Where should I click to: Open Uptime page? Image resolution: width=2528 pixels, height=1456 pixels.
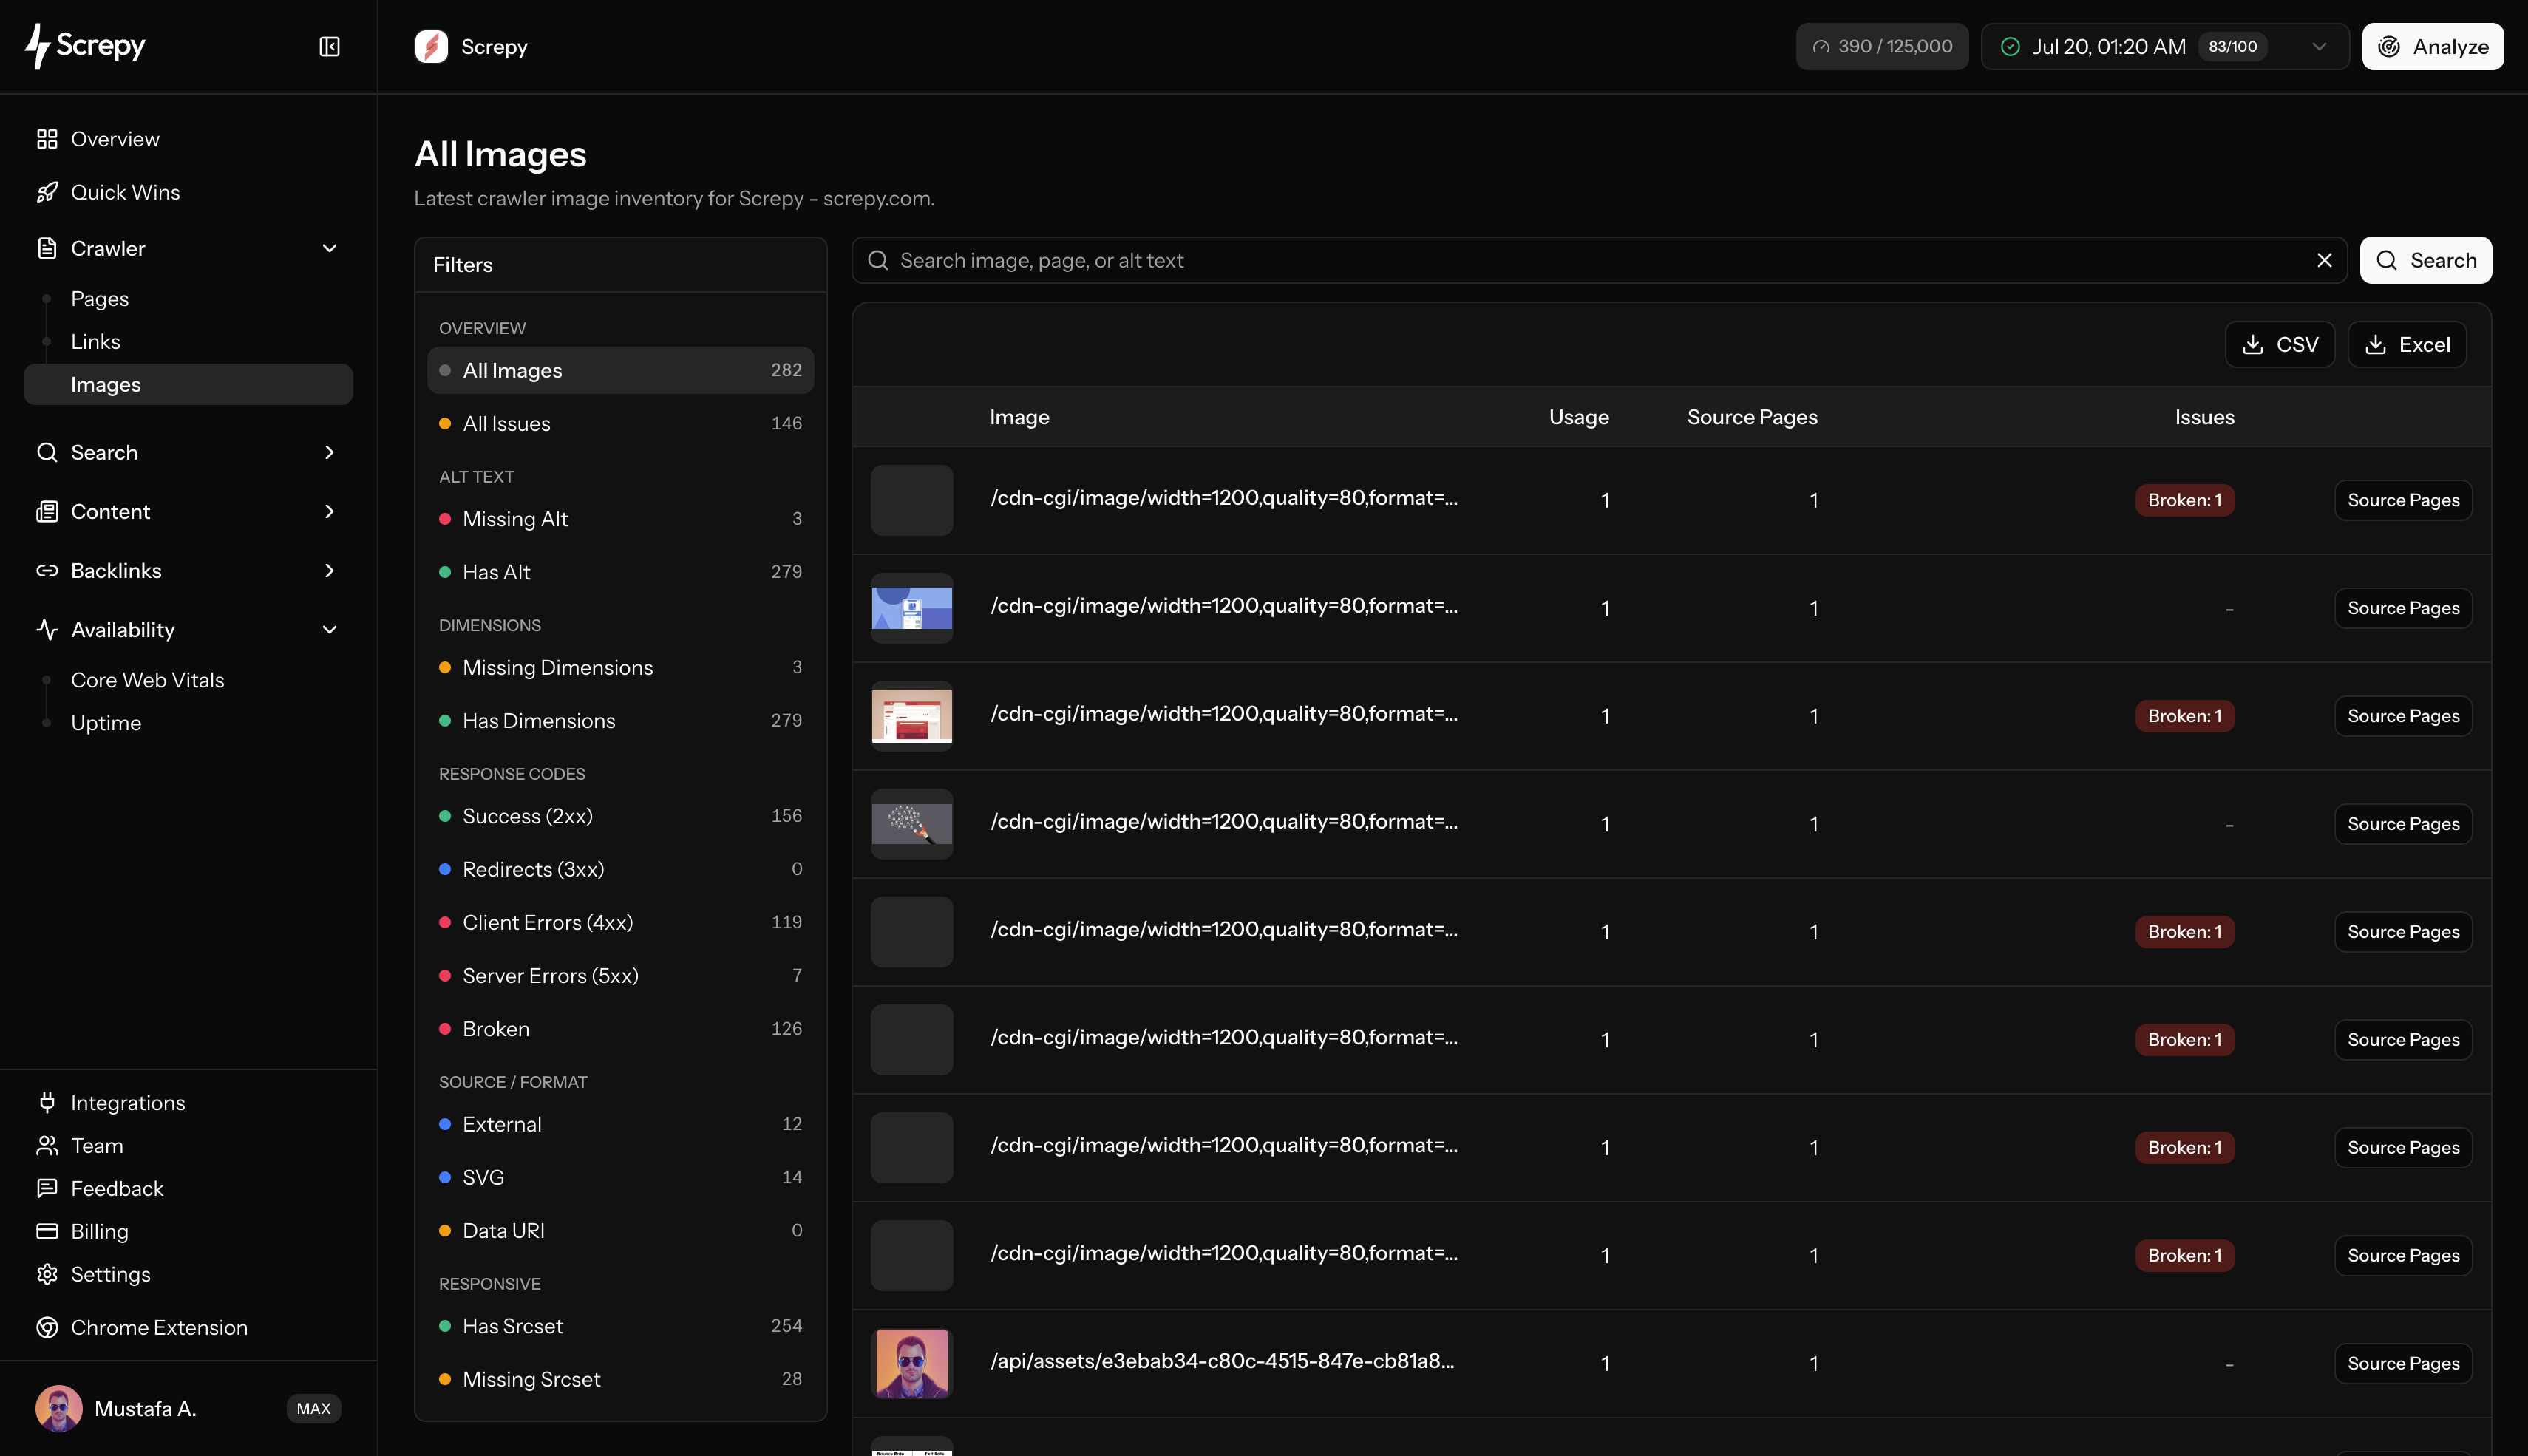(x=105, y=723)
